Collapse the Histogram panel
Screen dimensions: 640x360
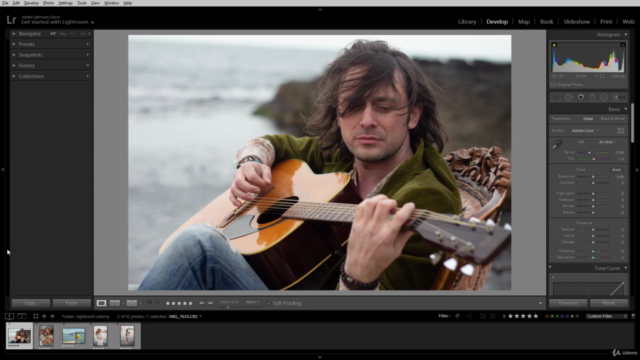626,35
